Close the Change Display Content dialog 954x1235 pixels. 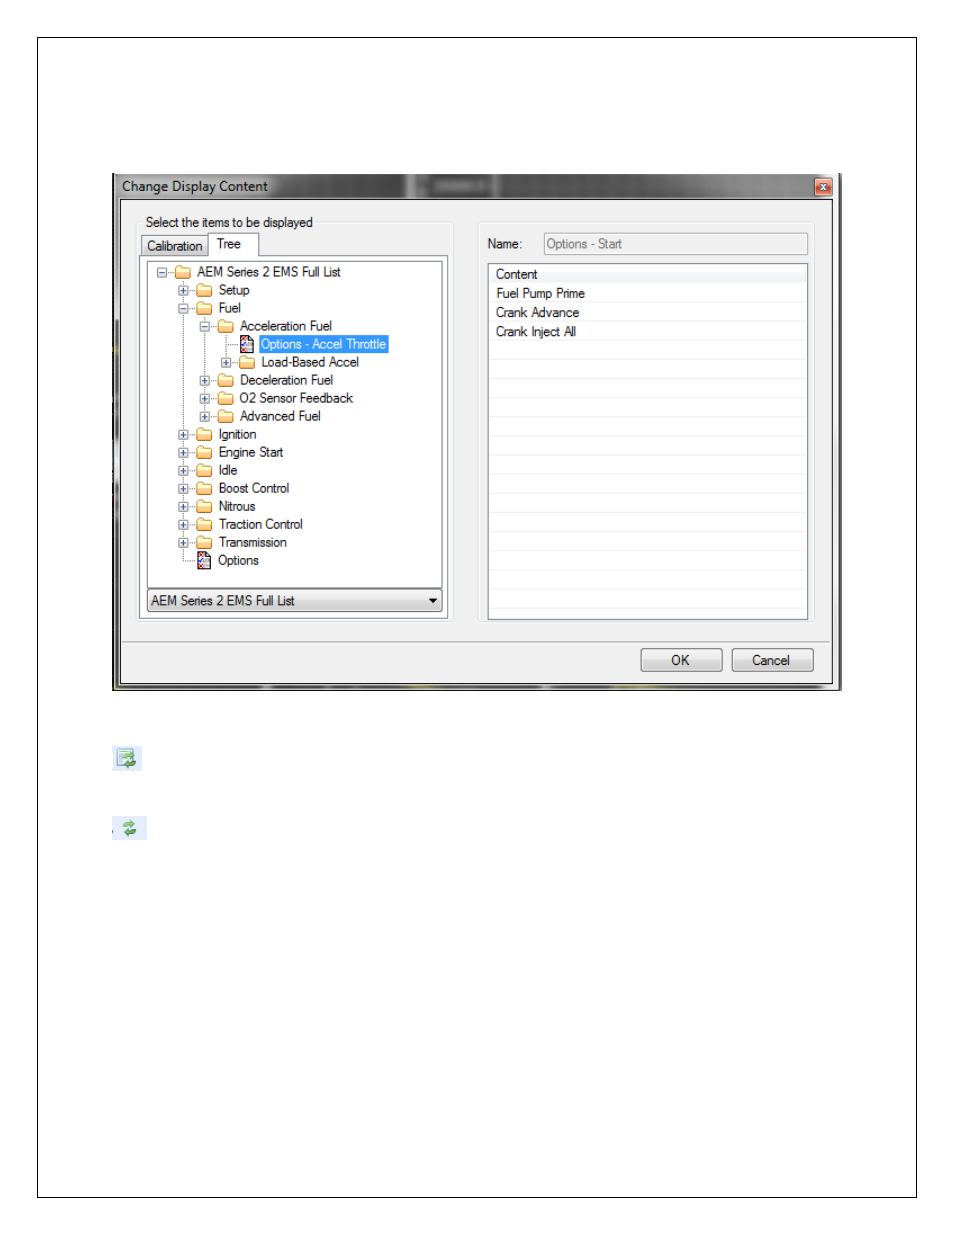823,187
